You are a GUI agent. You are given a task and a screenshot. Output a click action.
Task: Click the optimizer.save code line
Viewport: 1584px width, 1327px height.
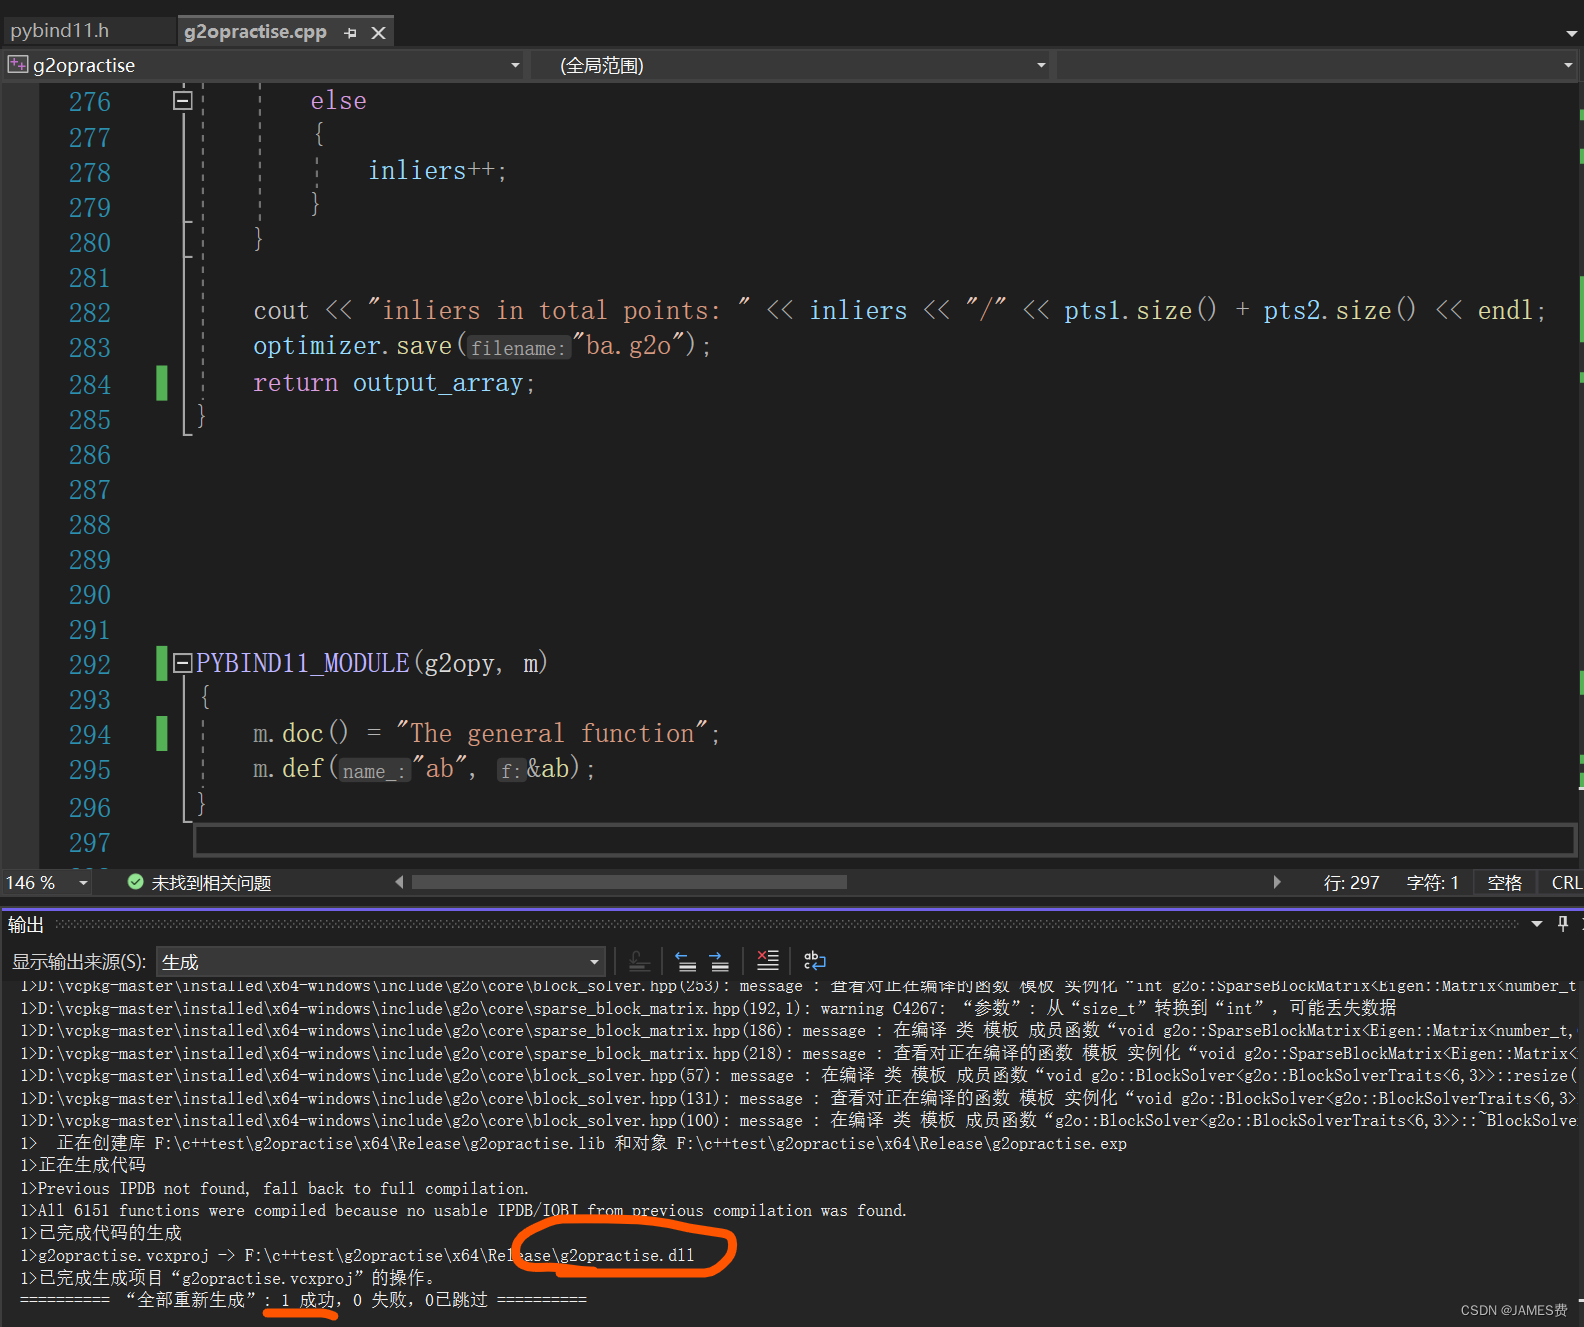coord(482,346)
